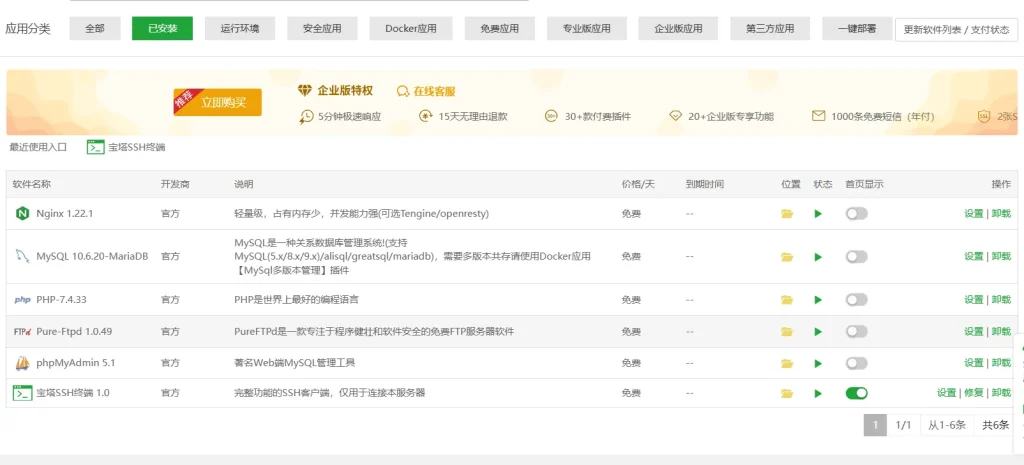Click the 宝塔SSH终端 1.0 row icon

coord(23,393)
